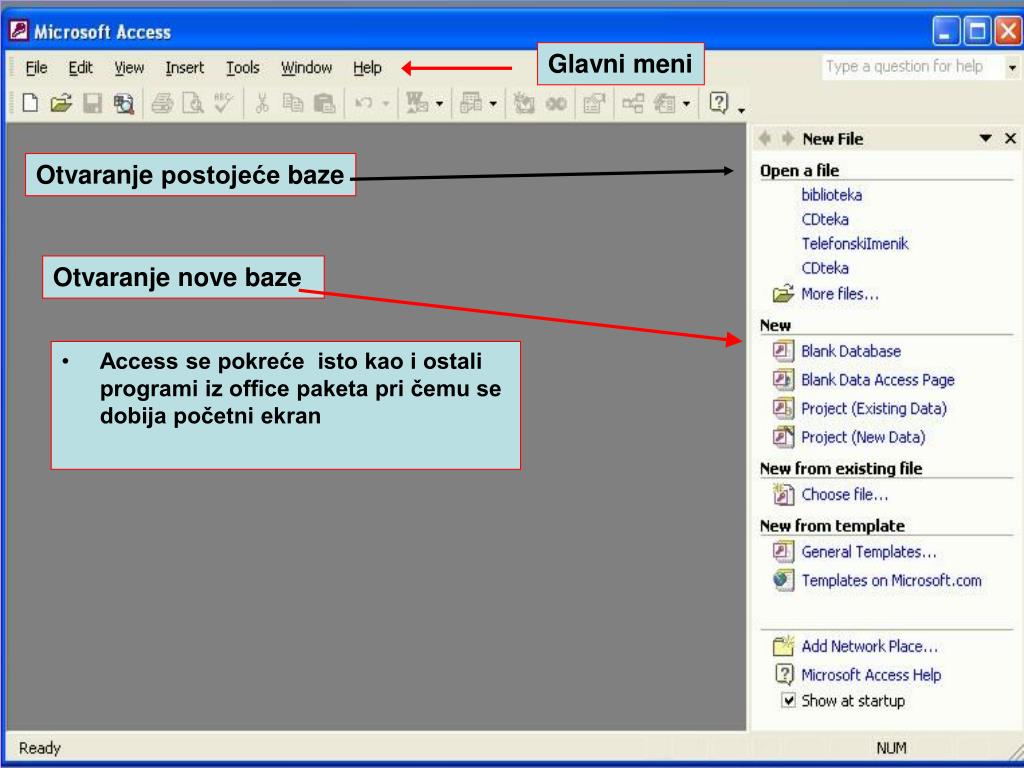Viewport: 1024px width, 768px height.
Task: Click the Analyze toolbar icon
Action: click(470, 103)
